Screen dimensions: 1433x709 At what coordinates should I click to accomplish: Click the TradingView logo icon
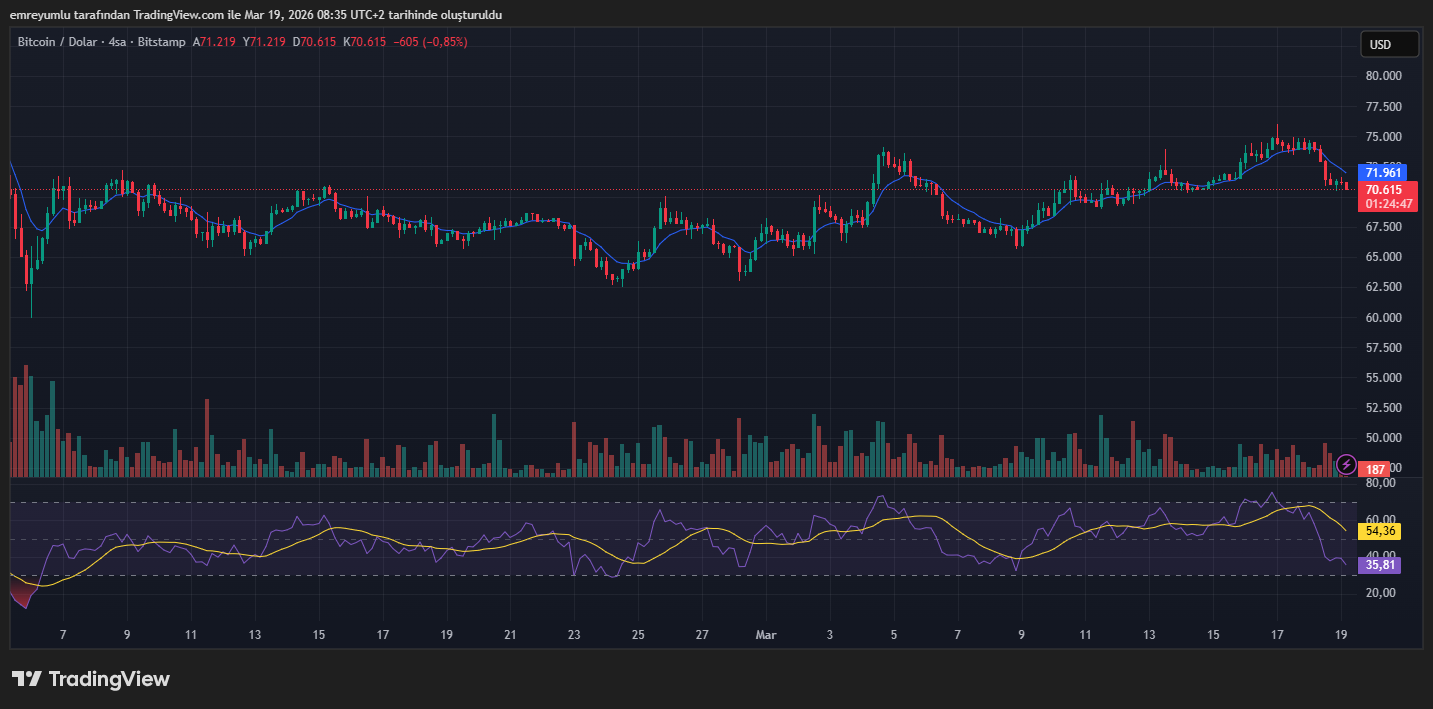pos(26,679)
